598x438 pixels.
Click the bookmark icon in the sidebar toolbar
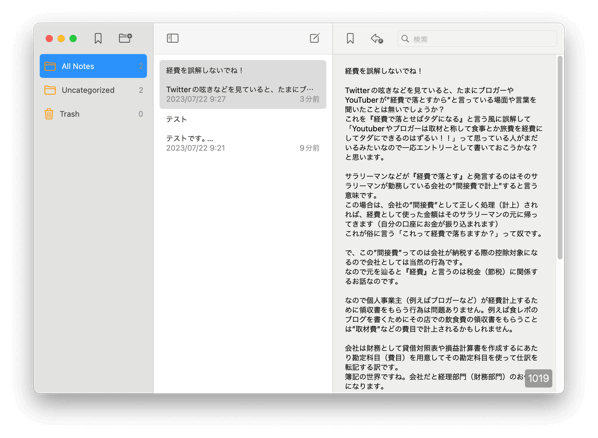click(x=98, y=38)
